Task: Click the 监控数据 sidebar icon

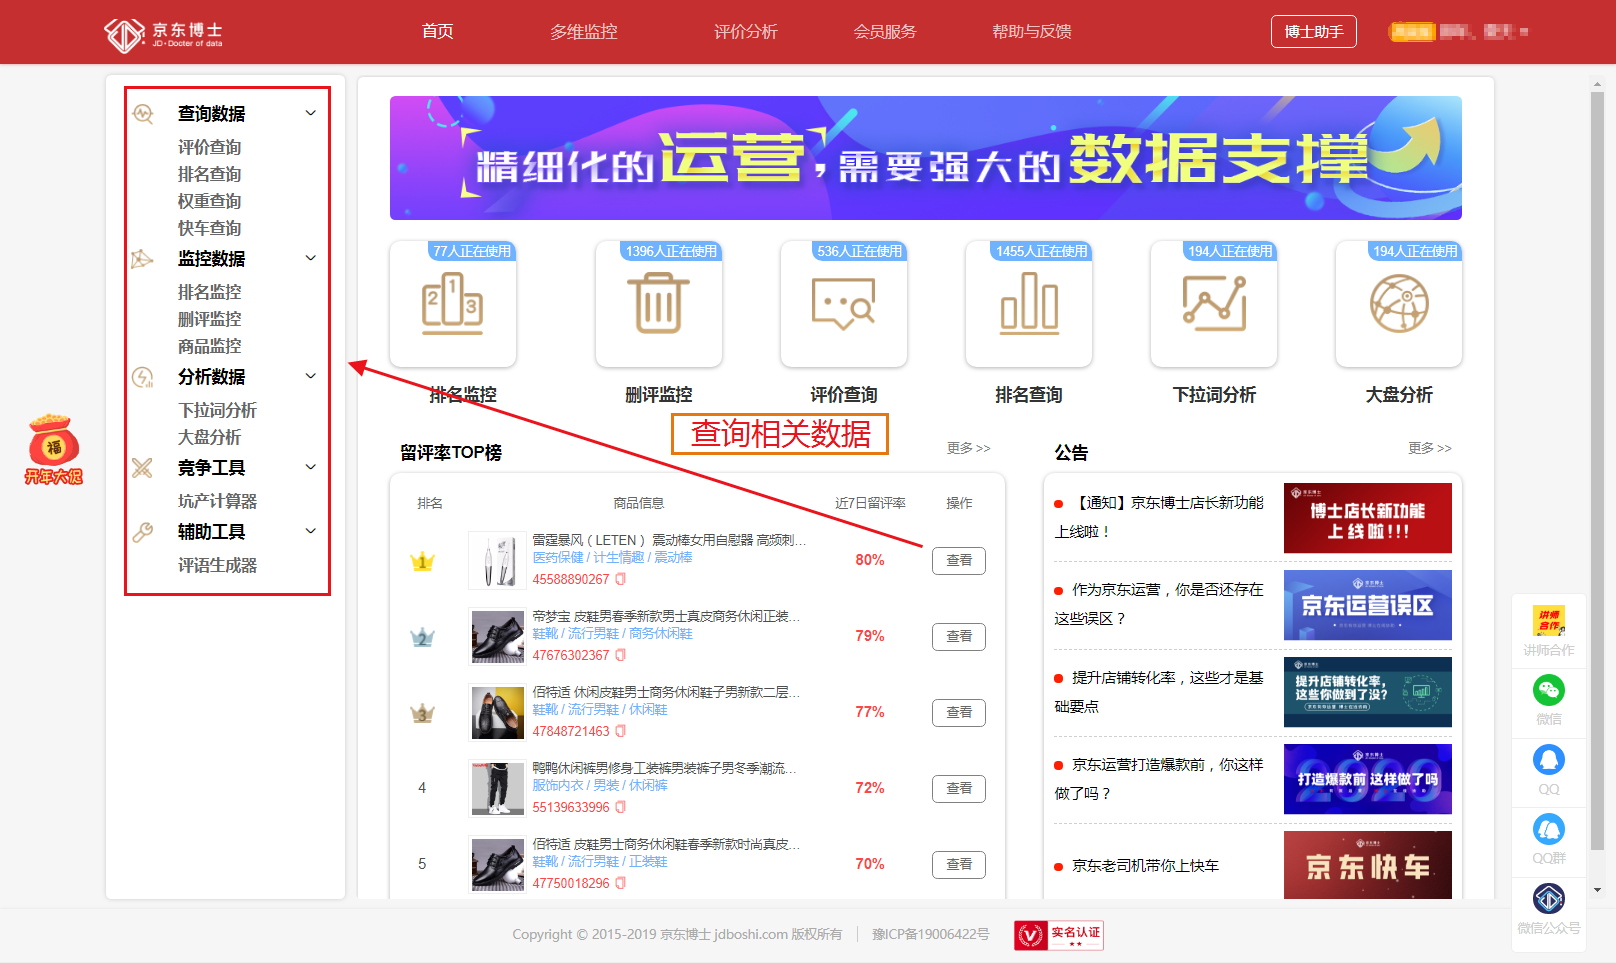Action: coord(142,259)
